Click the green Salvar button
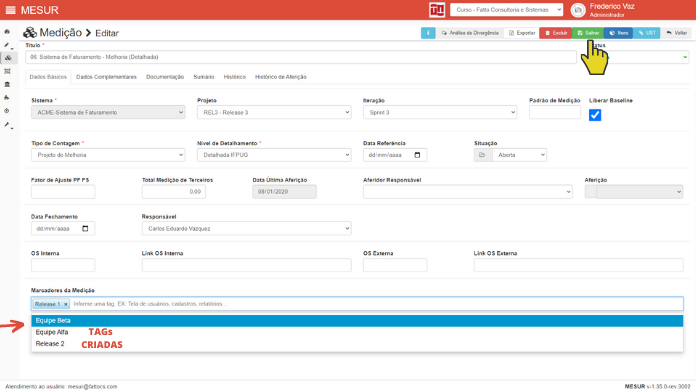Image resolution: width=696 pixels, height=392 pixels. point(588,33)
